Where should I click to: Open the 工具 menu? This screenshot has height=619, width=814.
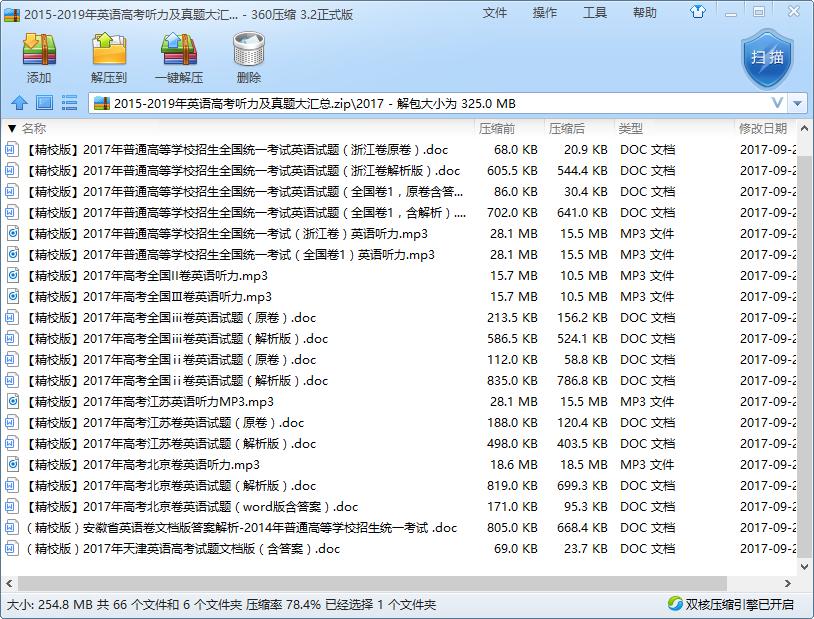(593, 14)
